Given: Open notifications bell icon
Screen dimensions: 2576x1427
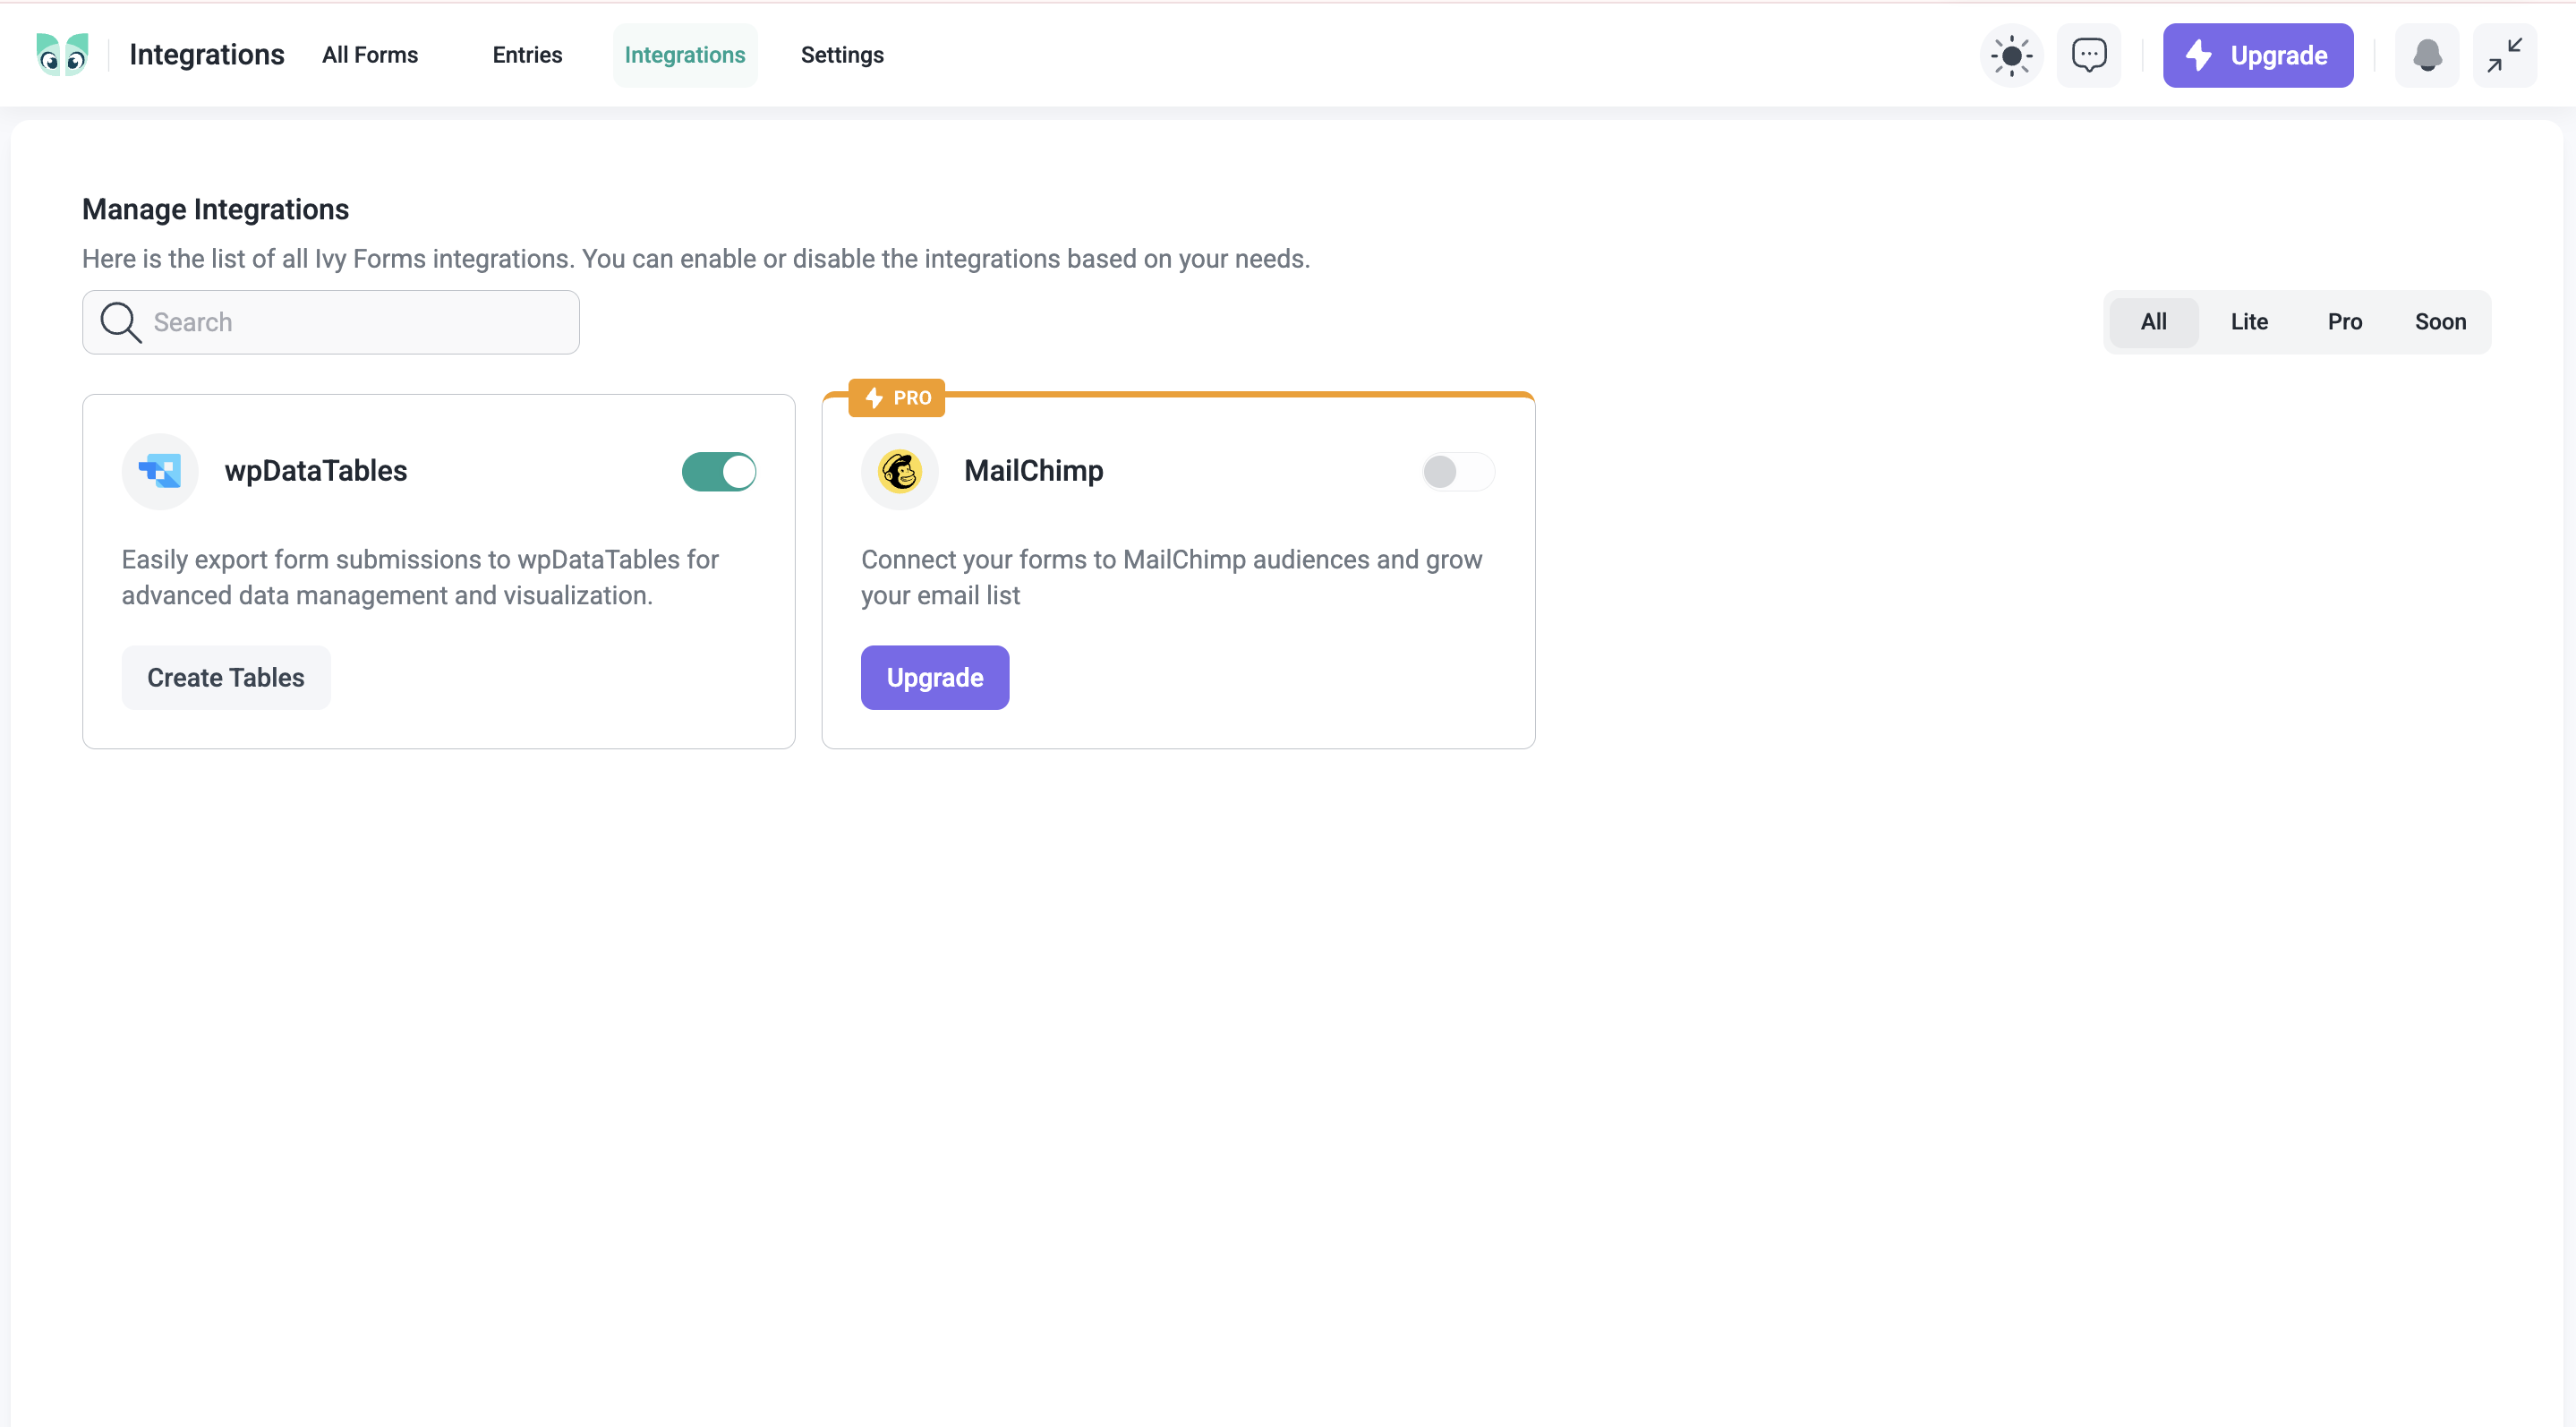Looking at the screenshot, I should click(2426, 55).
